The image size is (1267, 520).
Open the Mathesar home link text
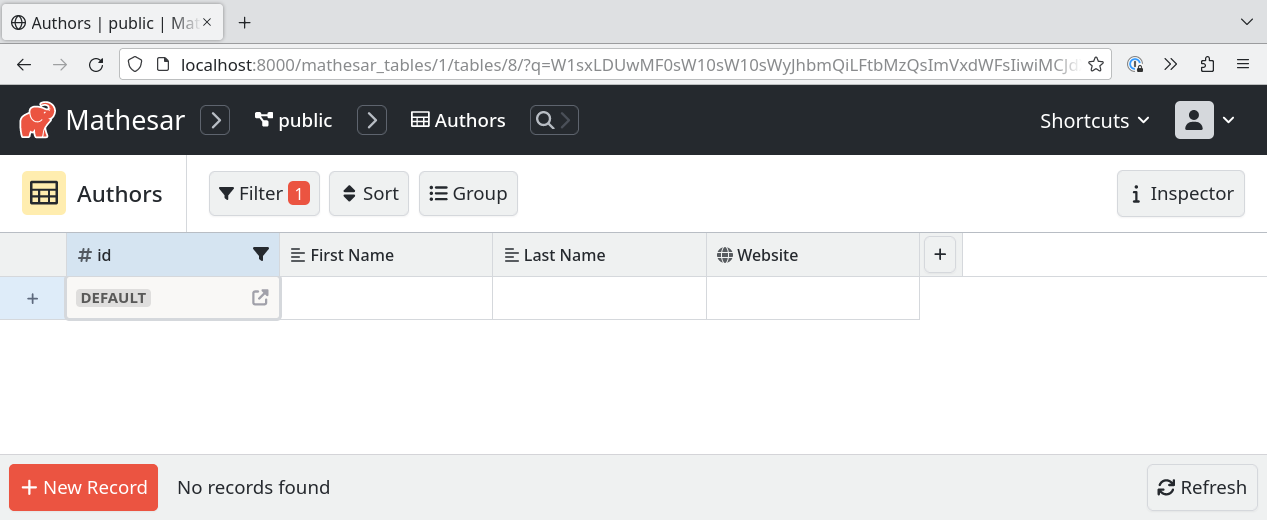click(125, 120)
